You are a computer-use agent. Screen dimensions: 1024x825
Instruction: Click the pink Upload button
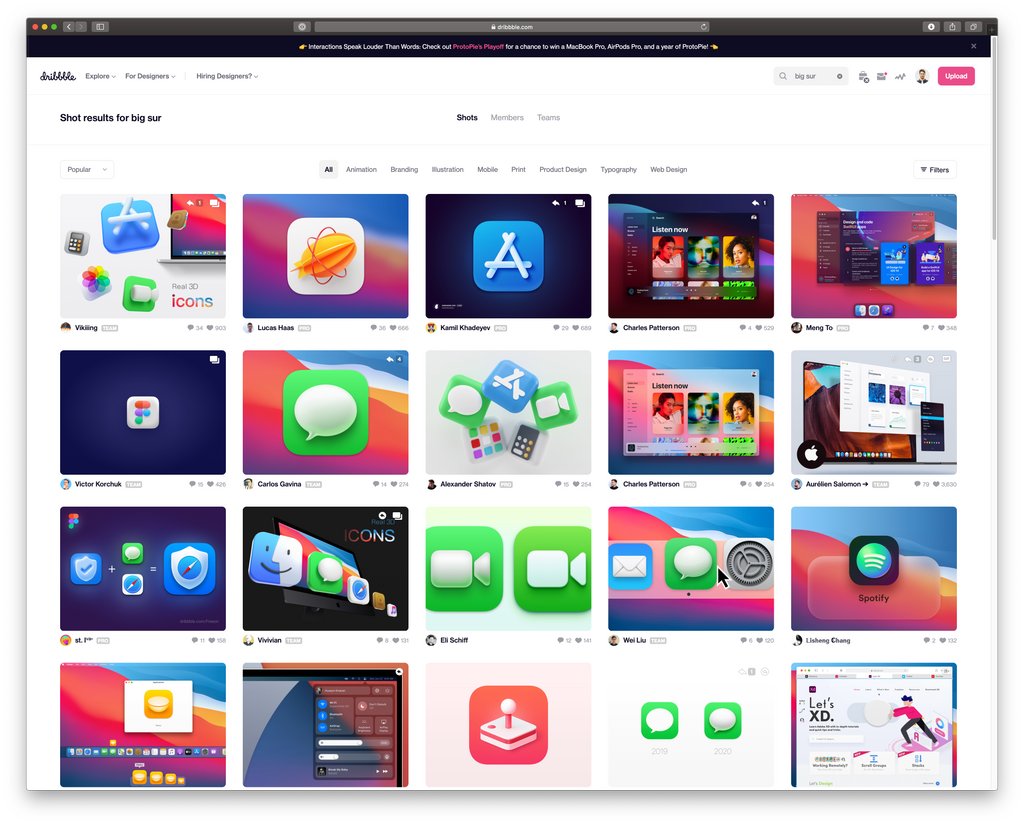click(956, 76)
